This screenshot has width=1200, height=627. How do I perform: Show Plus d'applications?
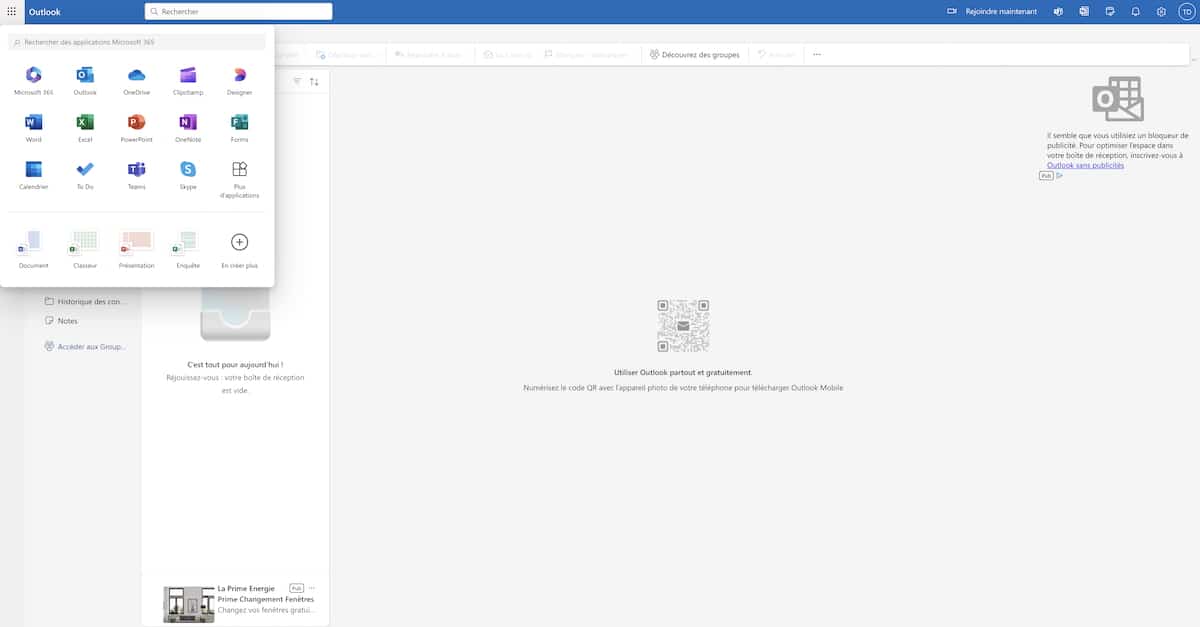[x=239, y=179]
